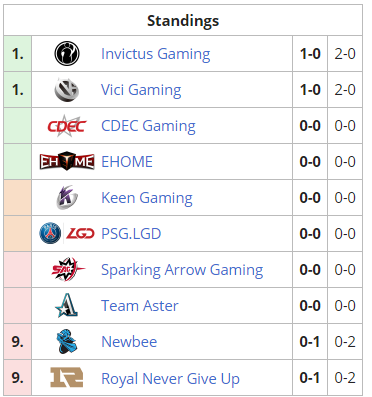Image resolution: width=372 pixels, height=397 pixels.
Task: Click the Royal Never Give Up link
Action: coord(170,379)
